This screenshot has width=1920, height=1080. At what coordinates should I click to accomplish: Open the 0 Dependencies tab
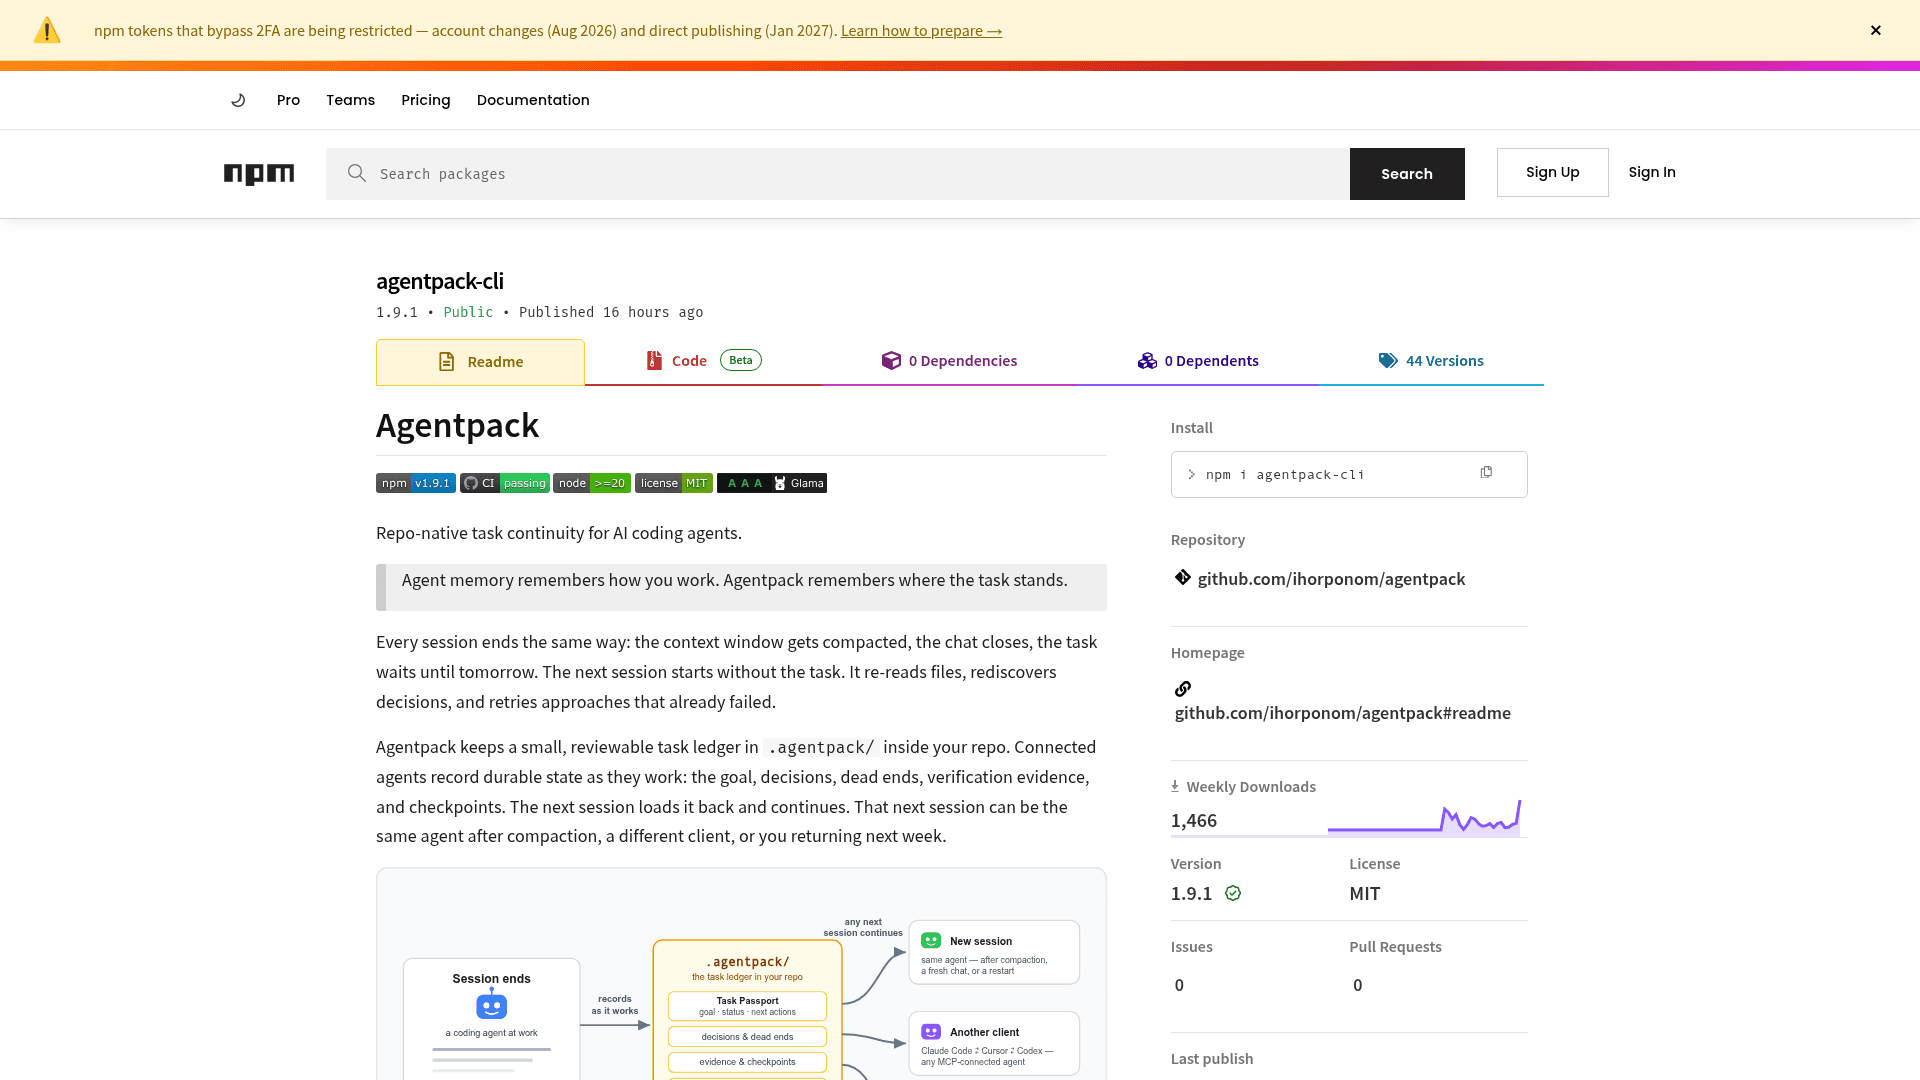(x=949, y=361)
